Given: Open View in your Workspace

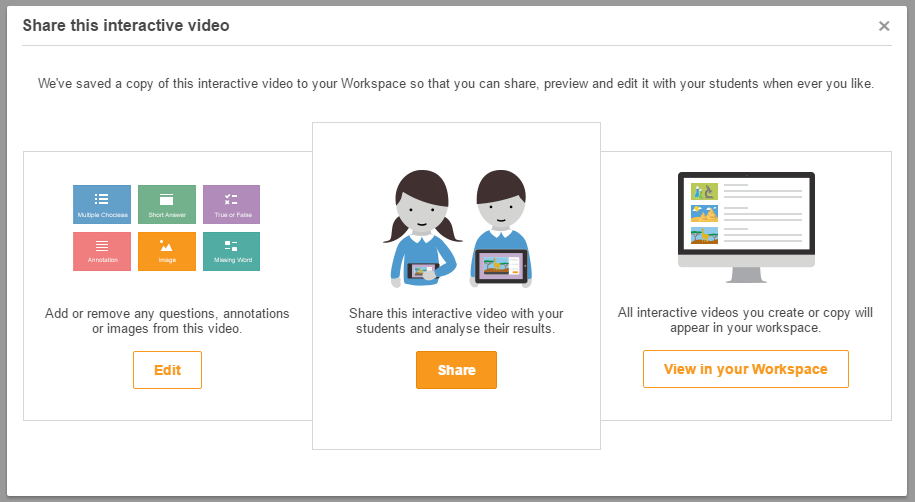Looking at the screenshot, I should pyautogui.click(x=746, y=369).
